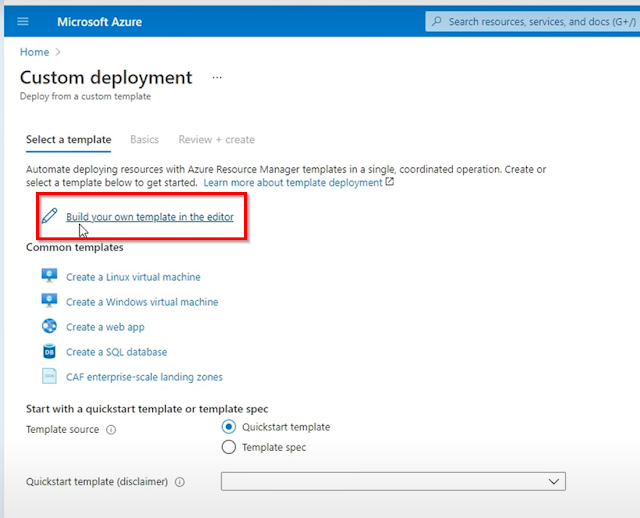Open Learn more about template deployment link
The image size is (640, 518).
click(x=293, y=182)
